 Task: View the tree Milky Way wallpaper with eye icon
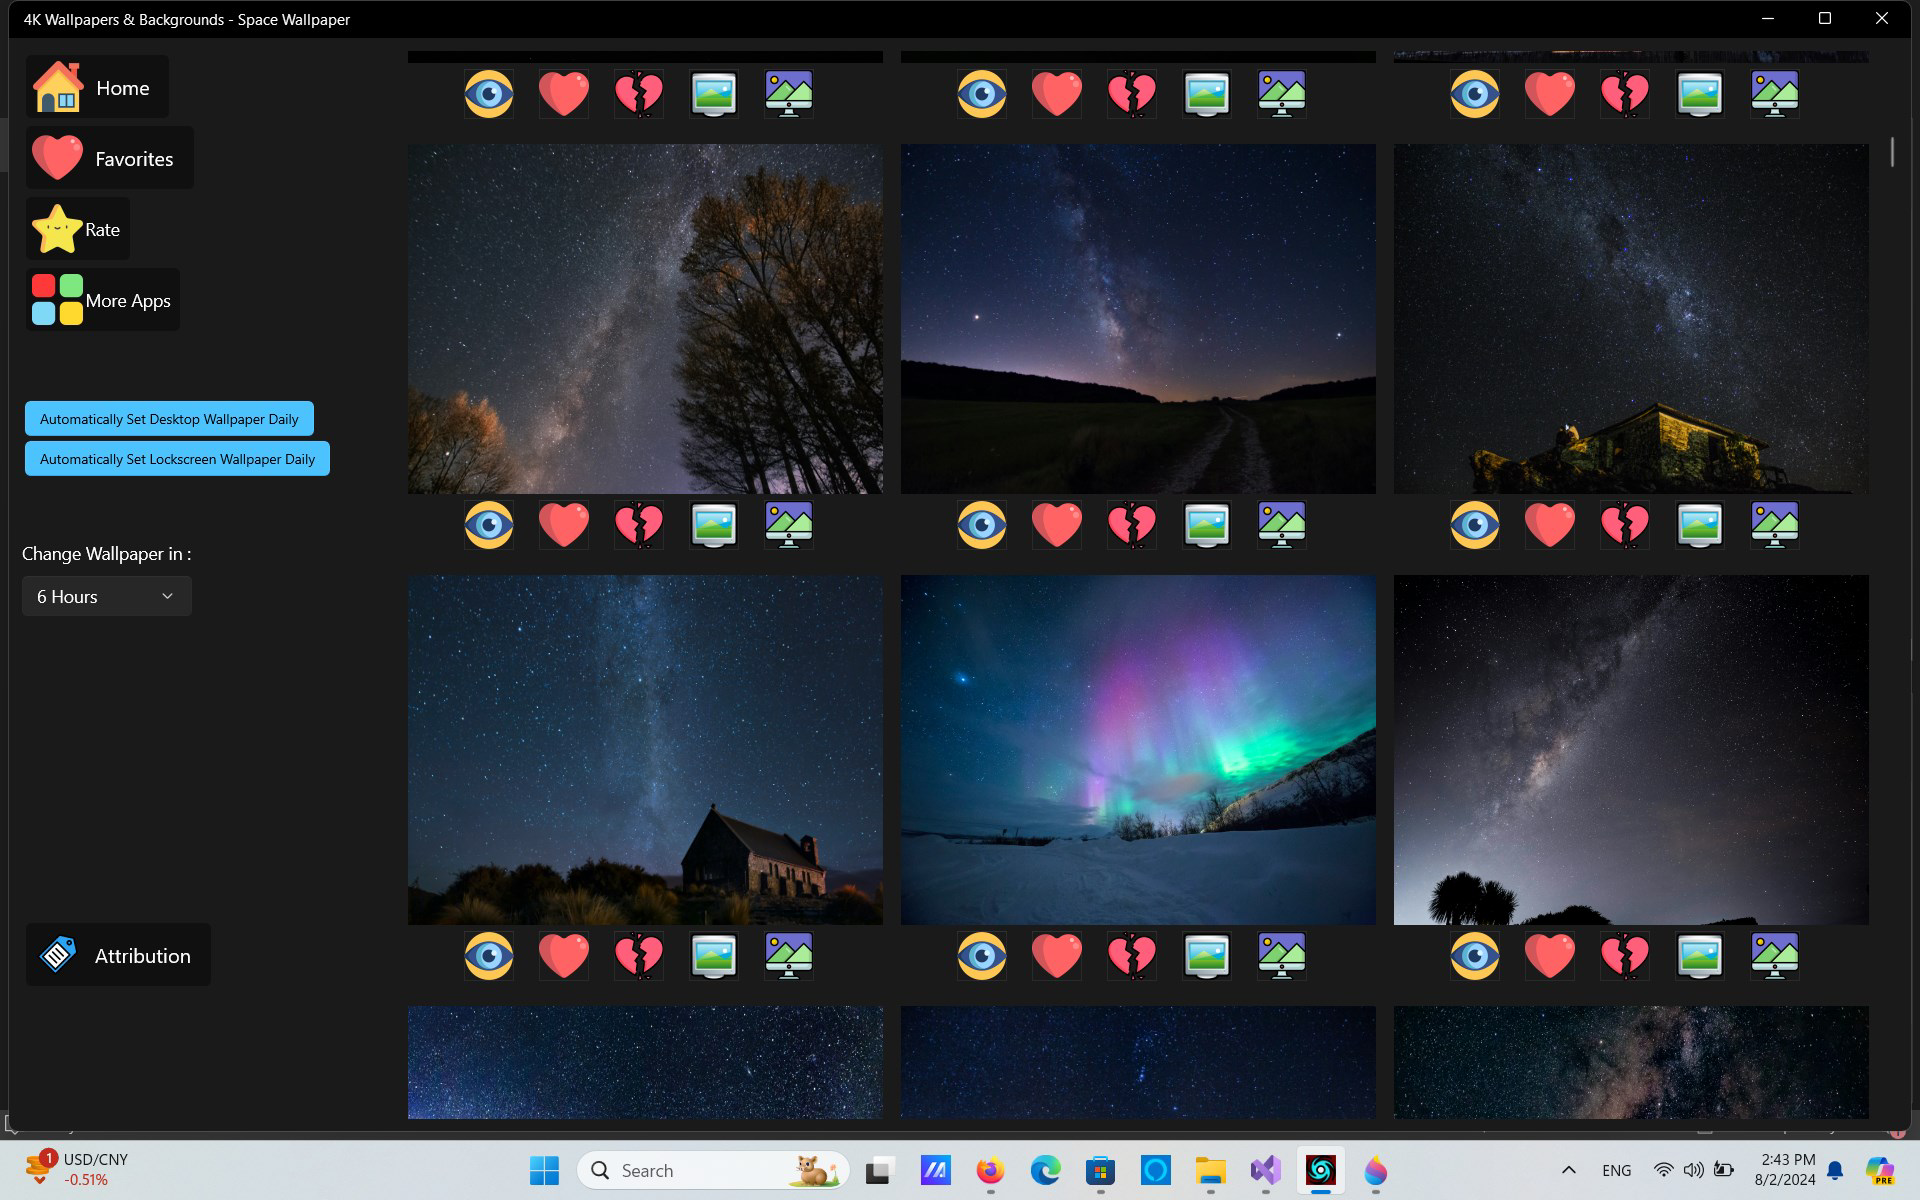[x=489, y=525]
